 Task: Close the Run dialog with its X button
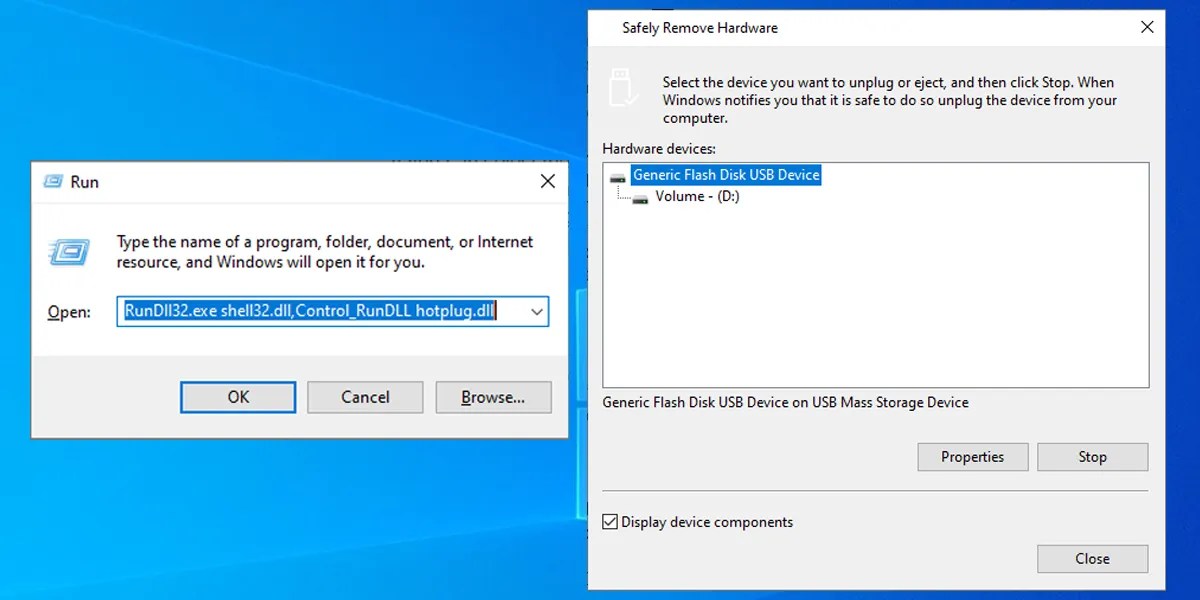[x=547, y=181]
